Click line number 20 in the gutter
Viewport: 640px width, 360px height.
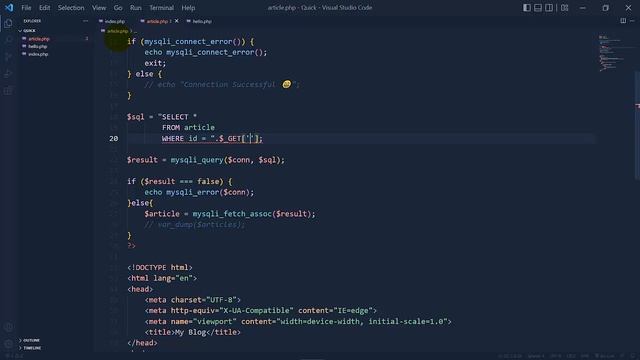click(113, 139)
